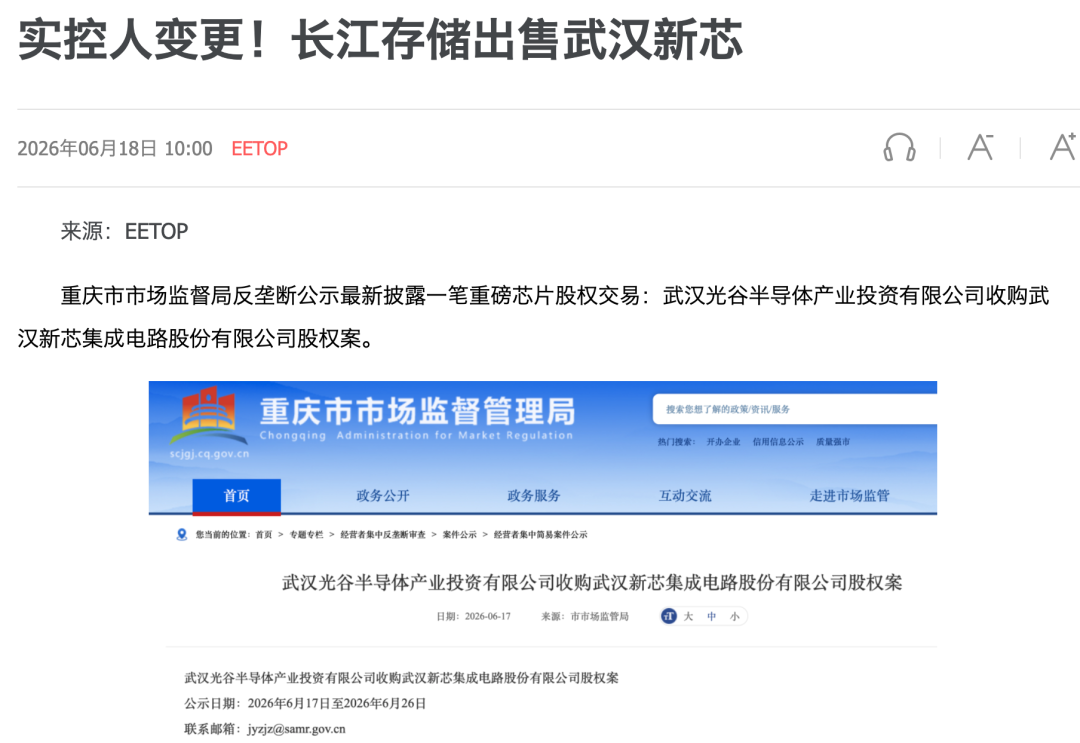Click the blue font size icon

pyautogui.click(x=669, y=616)
